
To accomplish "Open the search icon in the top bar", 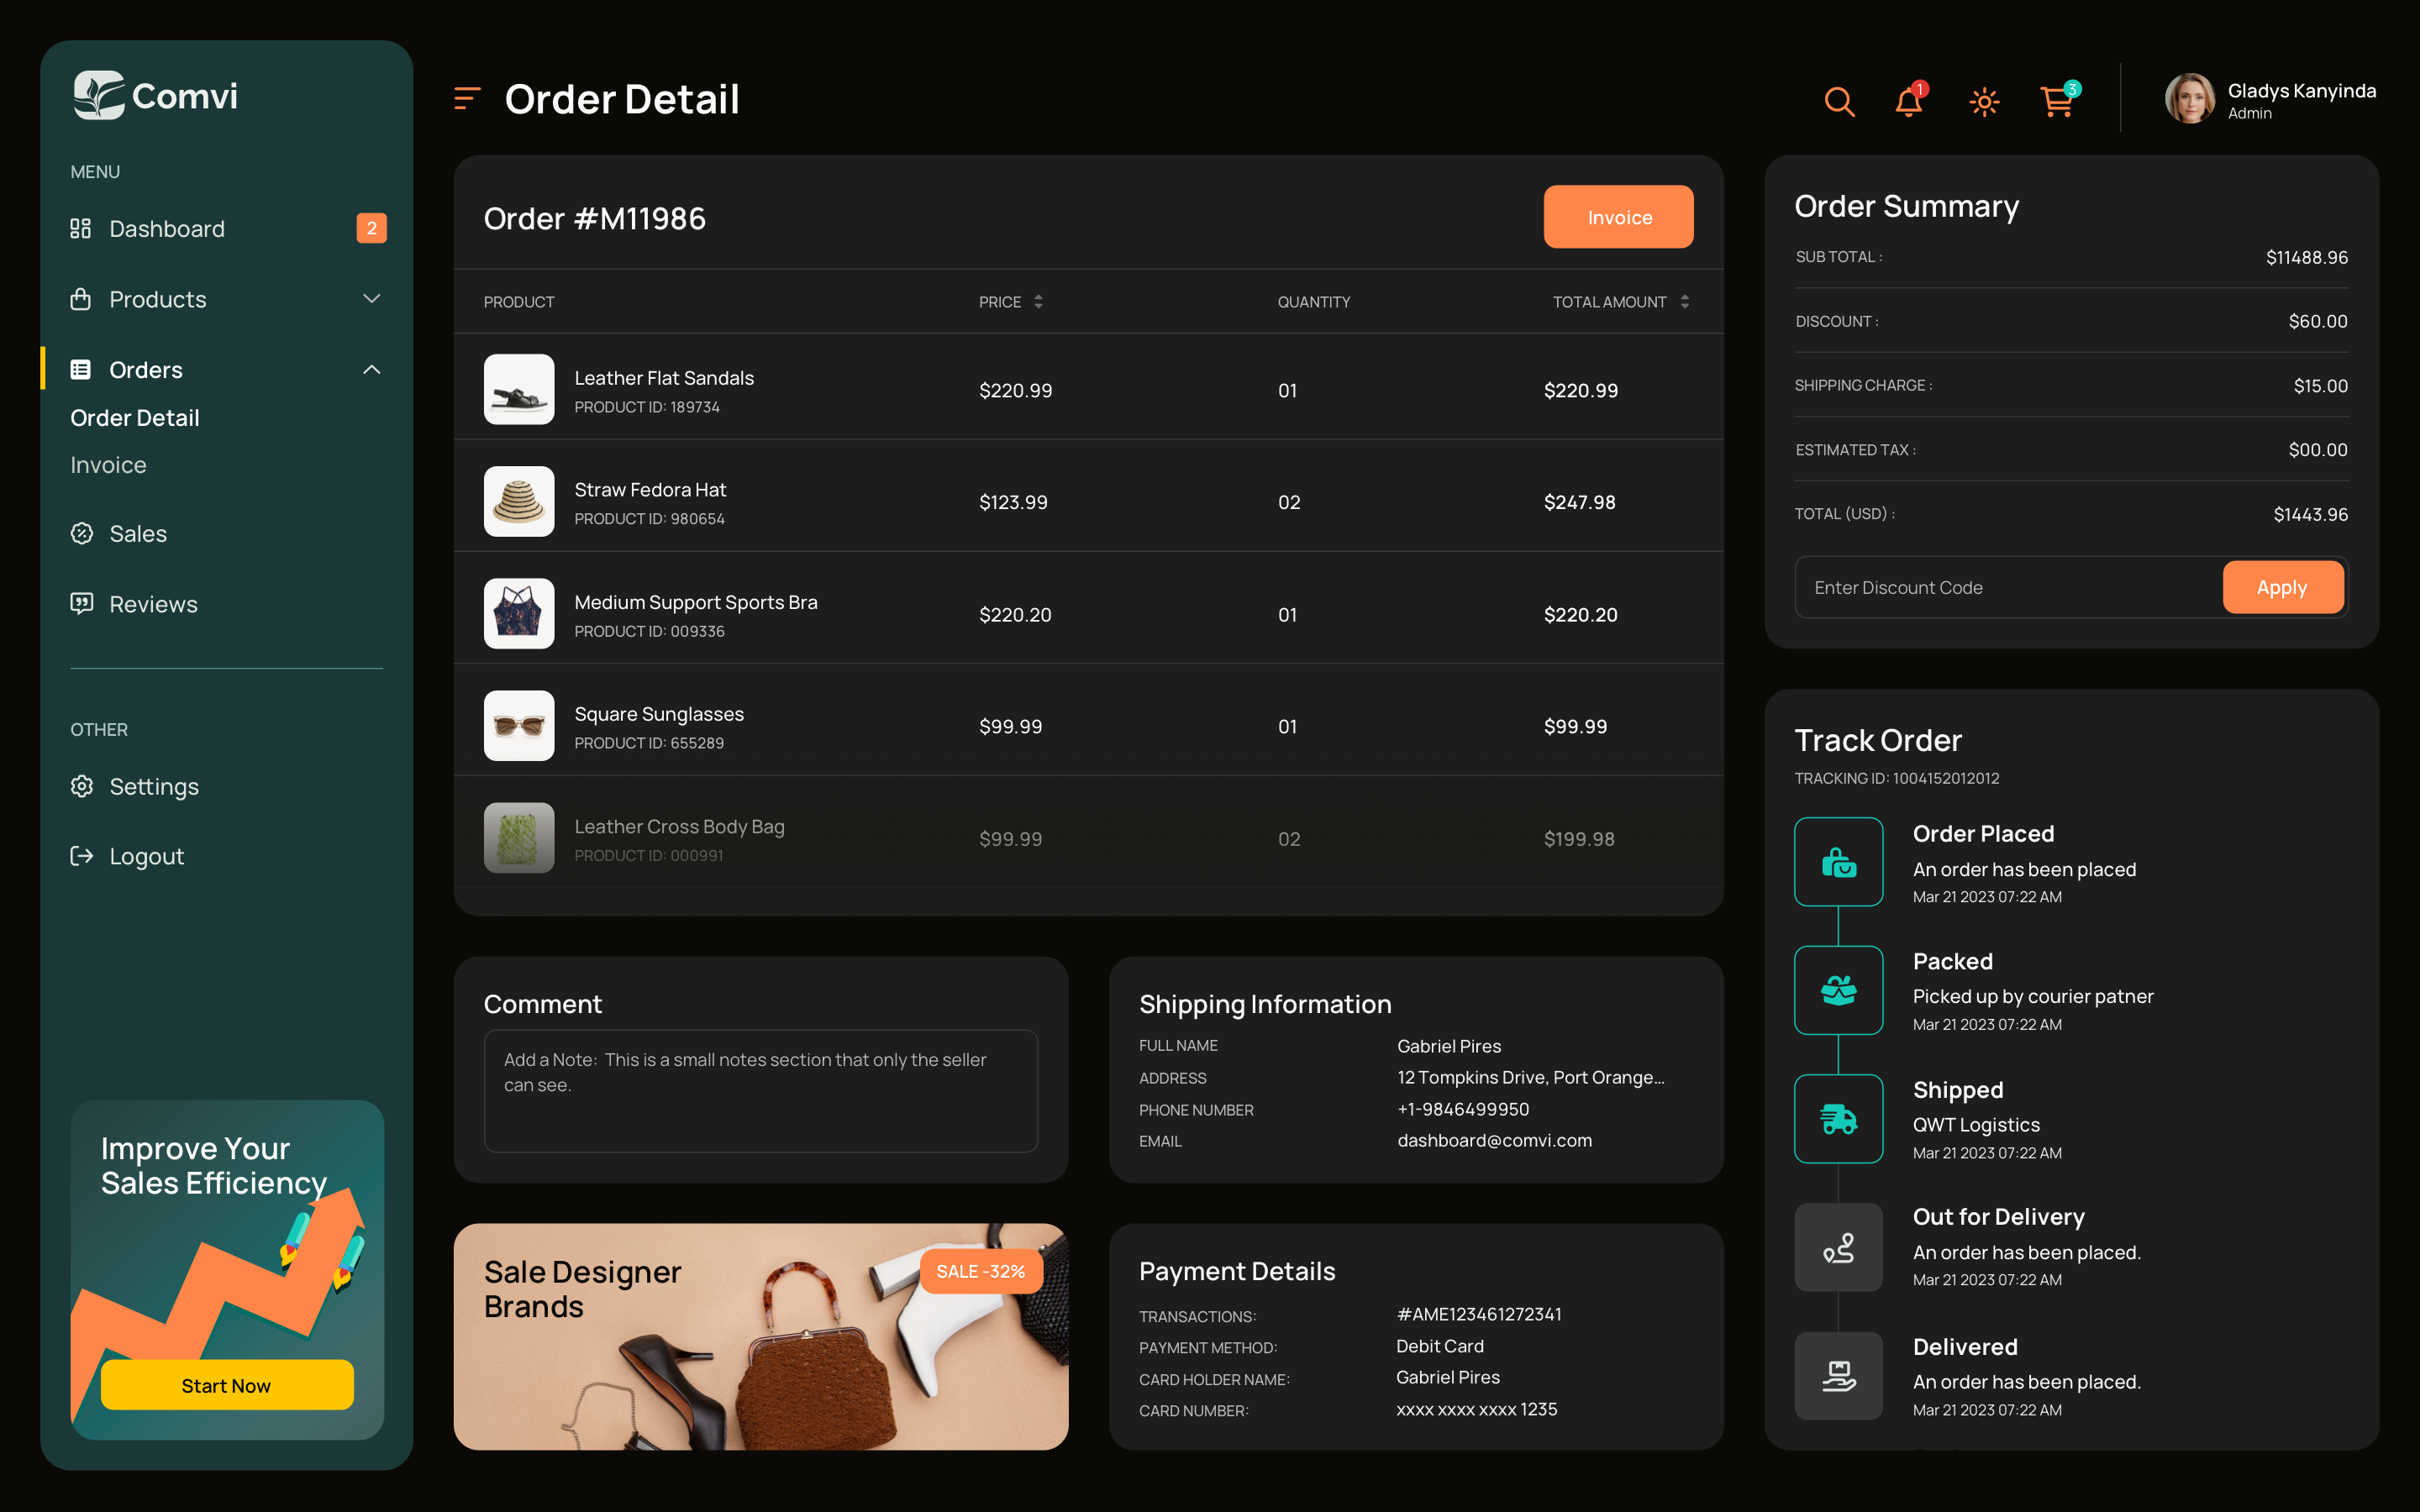I will click(x=1839, y=101).
